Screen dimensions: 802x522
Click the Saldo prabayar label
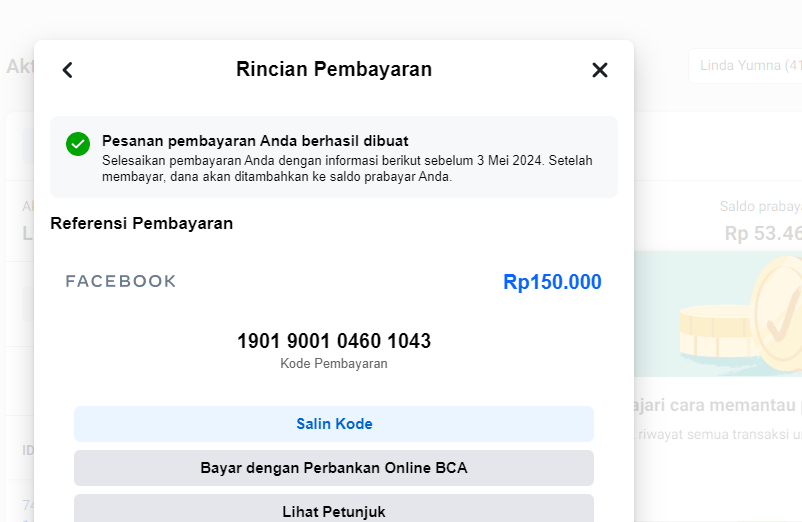click(760, 207)
